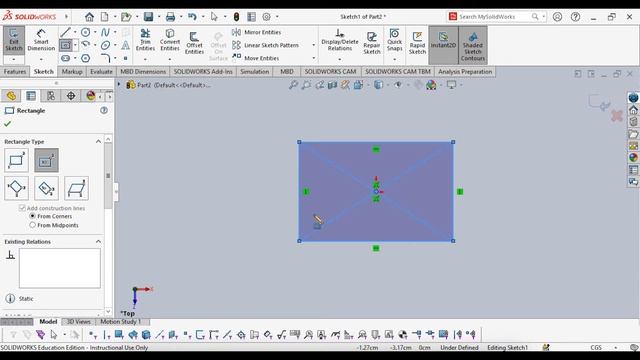Confirm rectangle with green checkmark
This screenshot has width=640, height=360.
7,124
